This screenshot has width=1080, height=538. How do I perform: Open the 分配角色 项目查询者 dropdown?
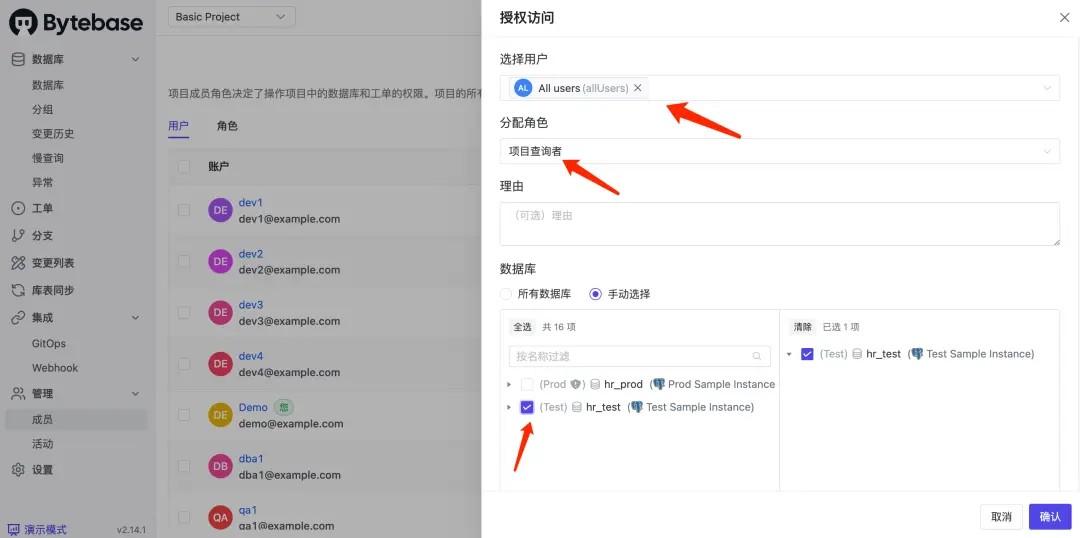[780, 152]
